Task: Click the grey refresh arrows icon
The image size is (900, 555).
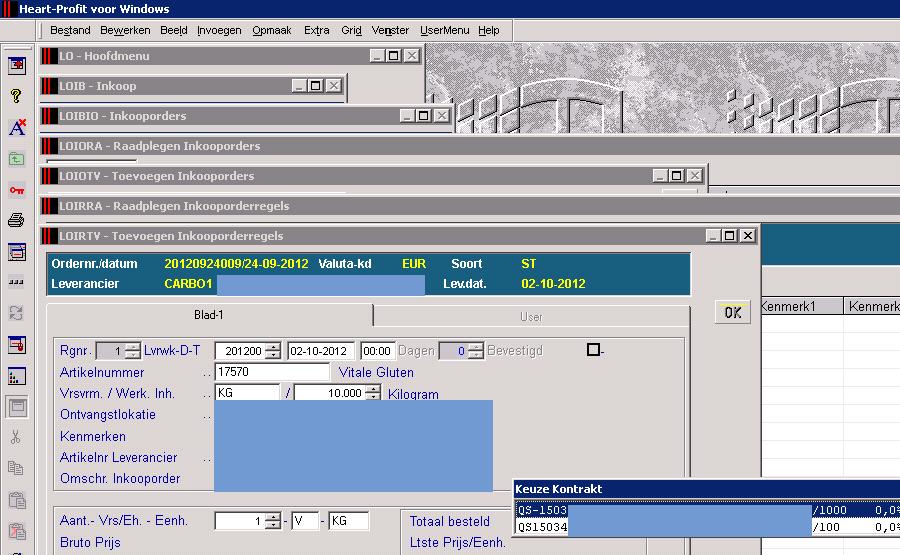Action: tap(17, 313)
